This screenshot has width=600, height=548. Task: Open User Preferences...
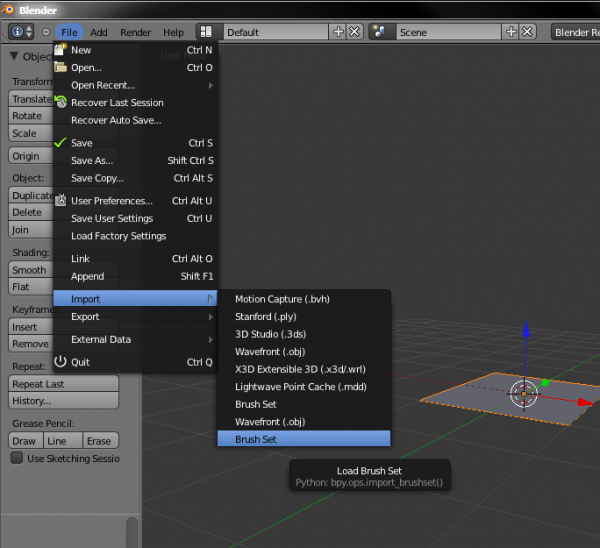coord(136,201)
